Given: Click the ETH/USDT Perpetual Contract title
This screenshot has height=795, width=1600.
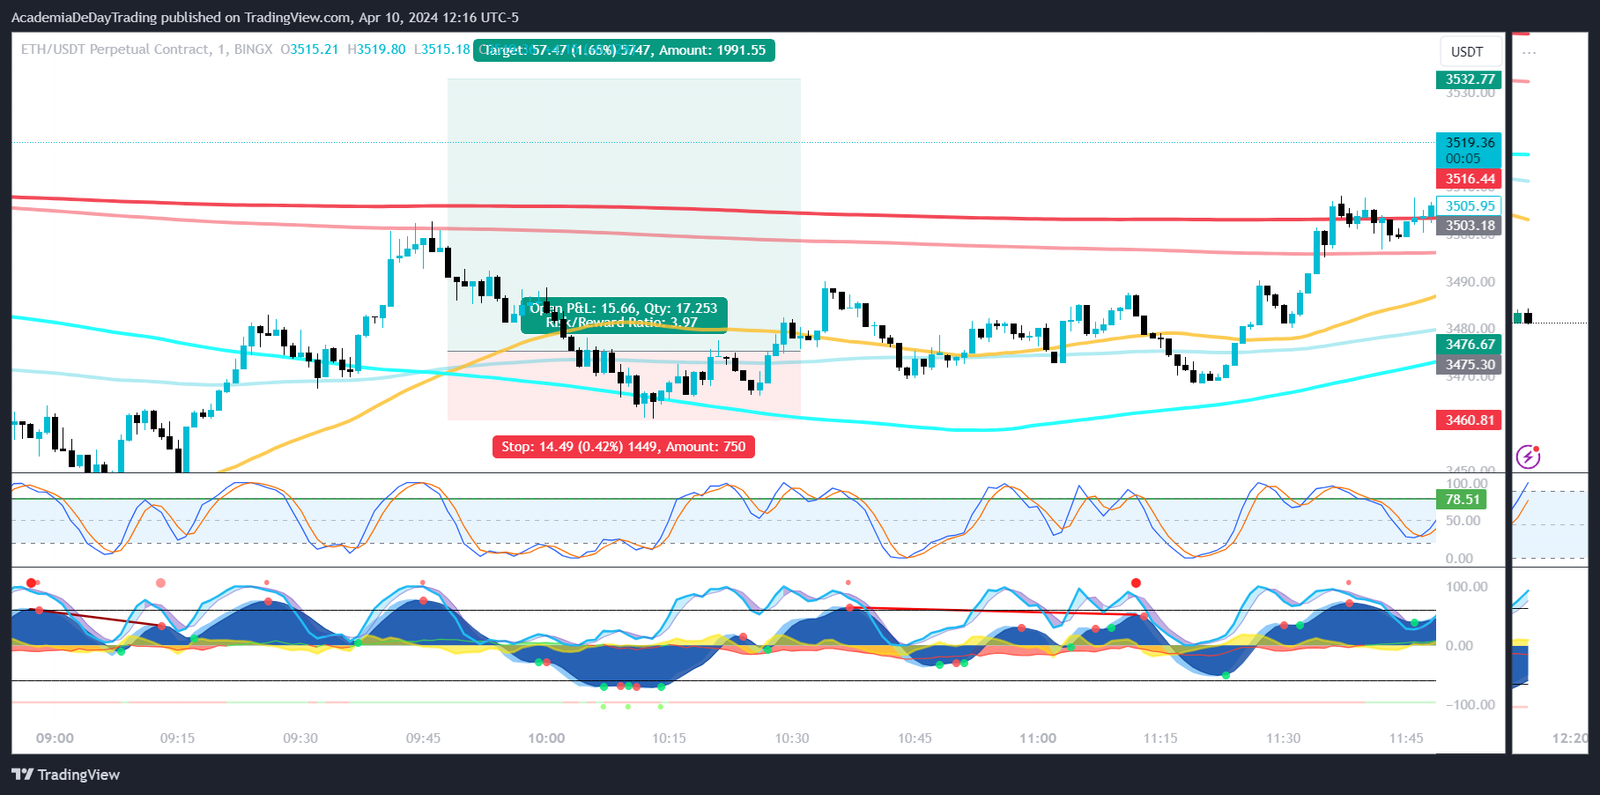Looking at the screenshot, I should click(115, 49).
